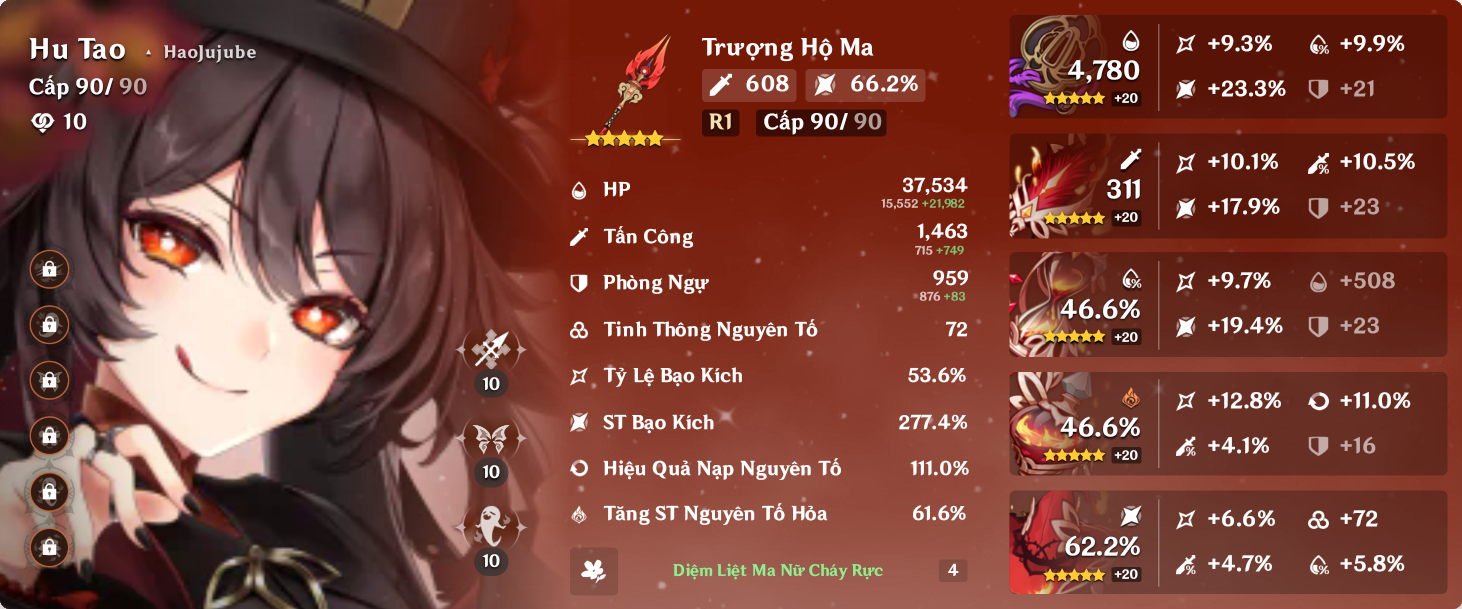
Task: Click the friendship level icon next to 10
Action: [x=43, y=122]
